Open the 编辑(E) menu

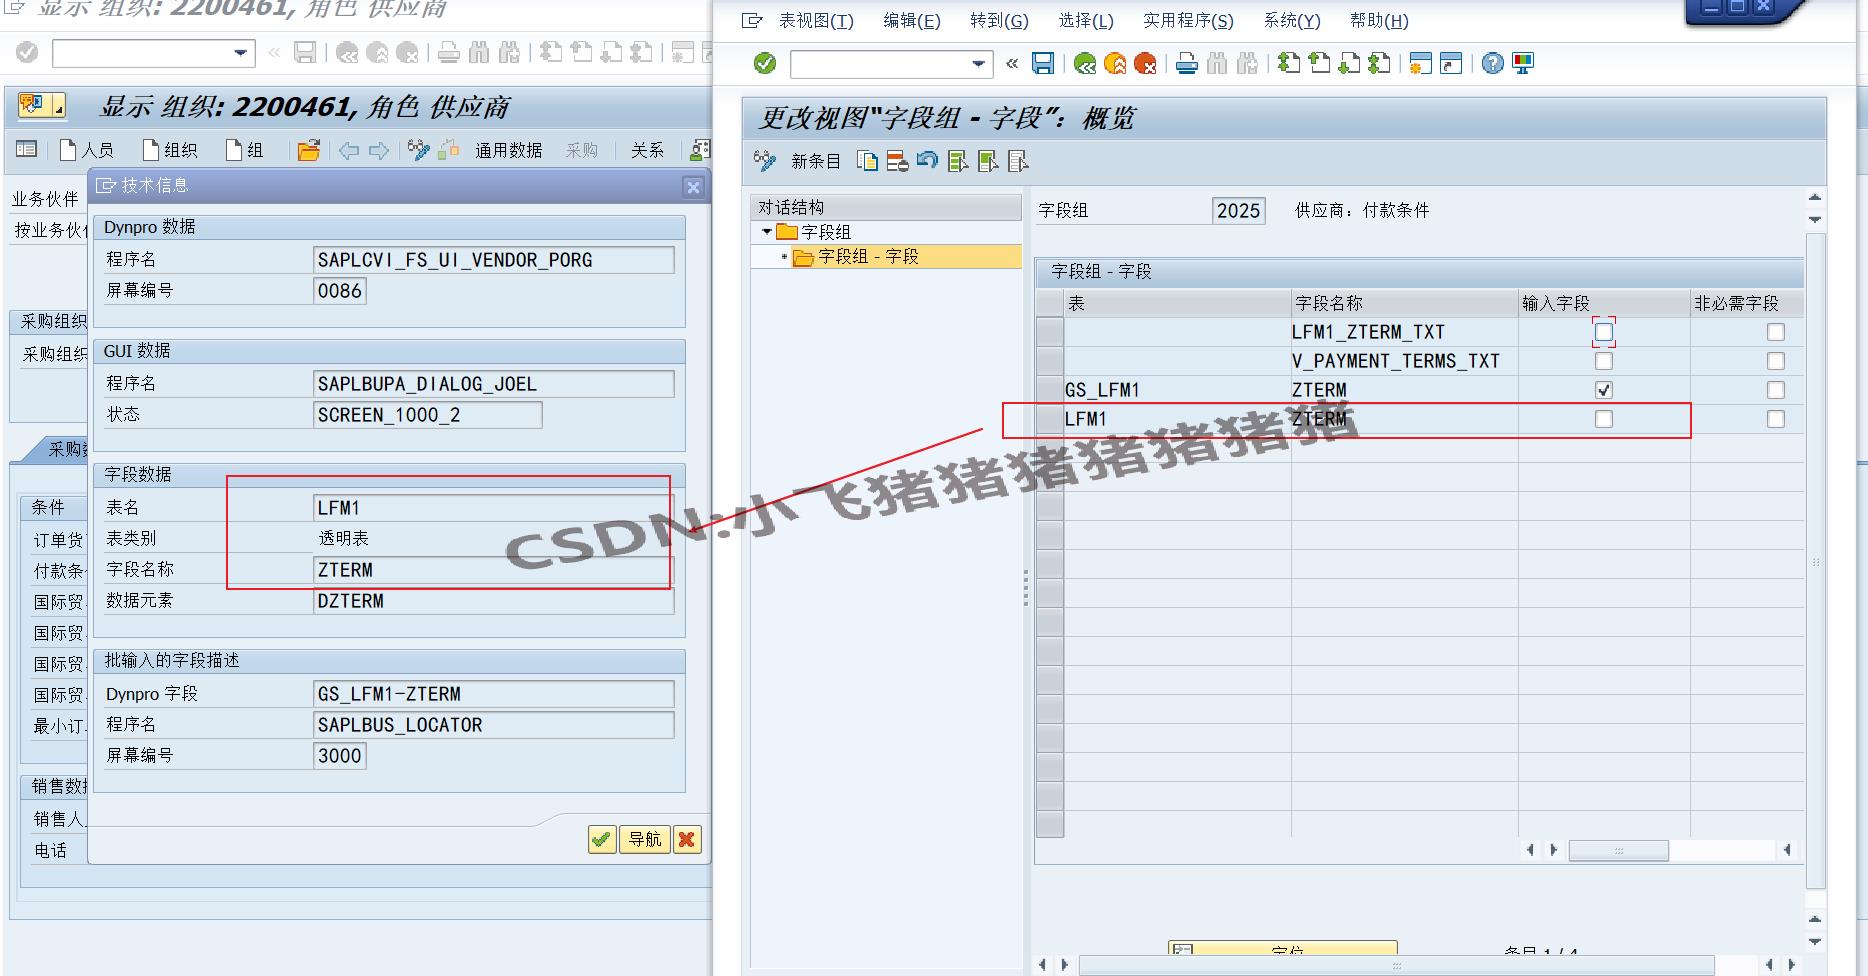coord(912,21)
